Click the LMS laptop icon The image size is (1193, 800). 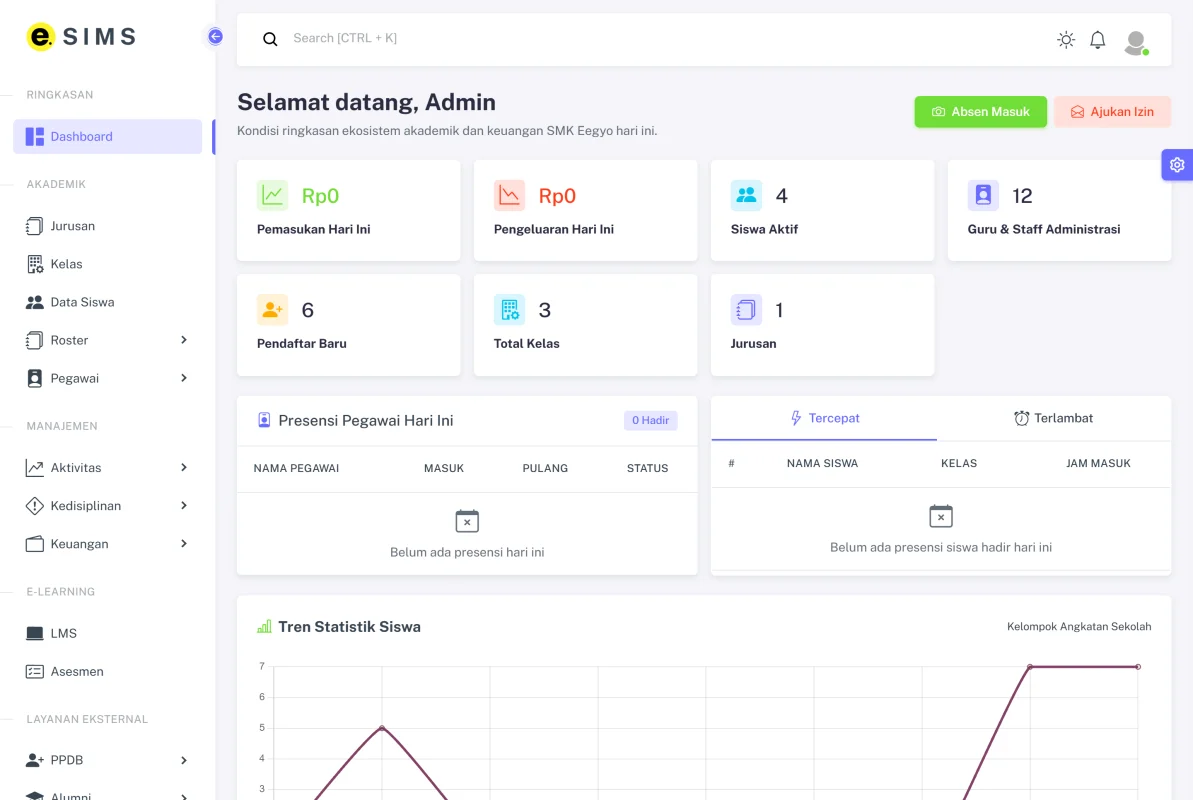[35, 633]
